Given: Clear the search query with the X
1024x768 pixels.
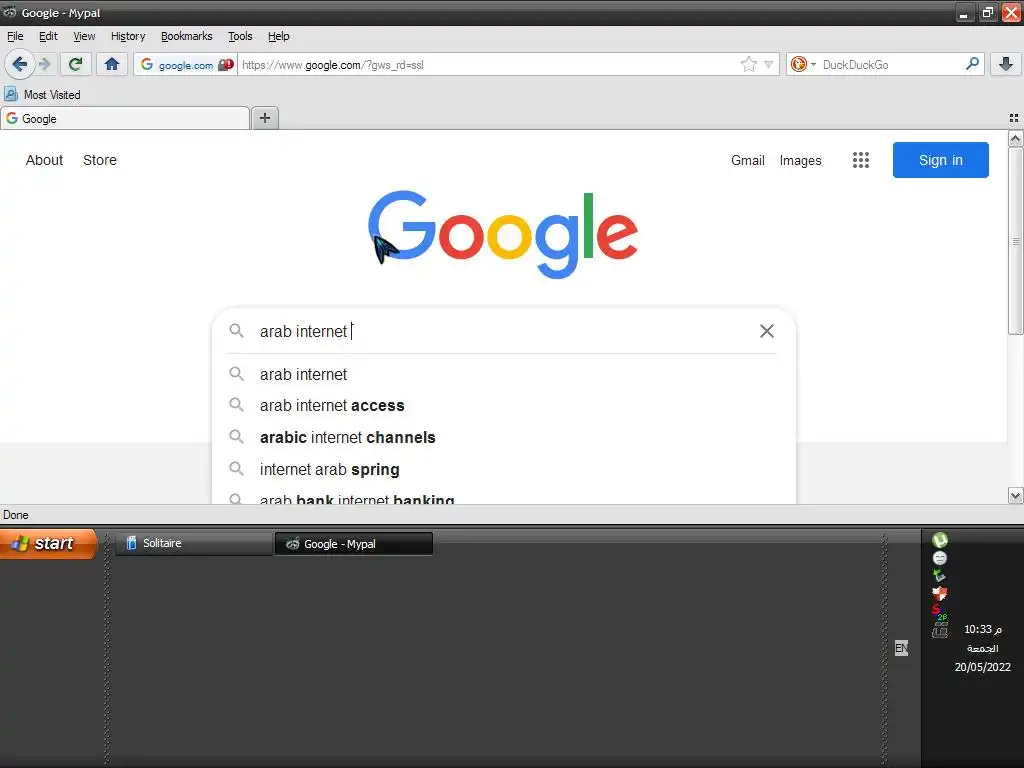Looking at the screenshot, I should pyautogui.click(x=767, y=331).
